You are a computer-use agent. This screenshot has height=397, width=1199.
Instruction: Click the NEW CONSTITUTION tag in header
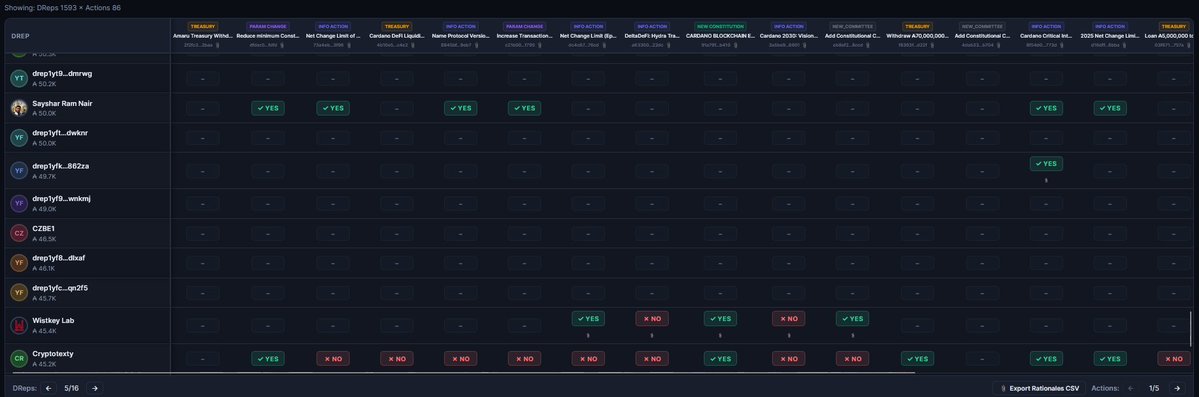tap(720, 26)
